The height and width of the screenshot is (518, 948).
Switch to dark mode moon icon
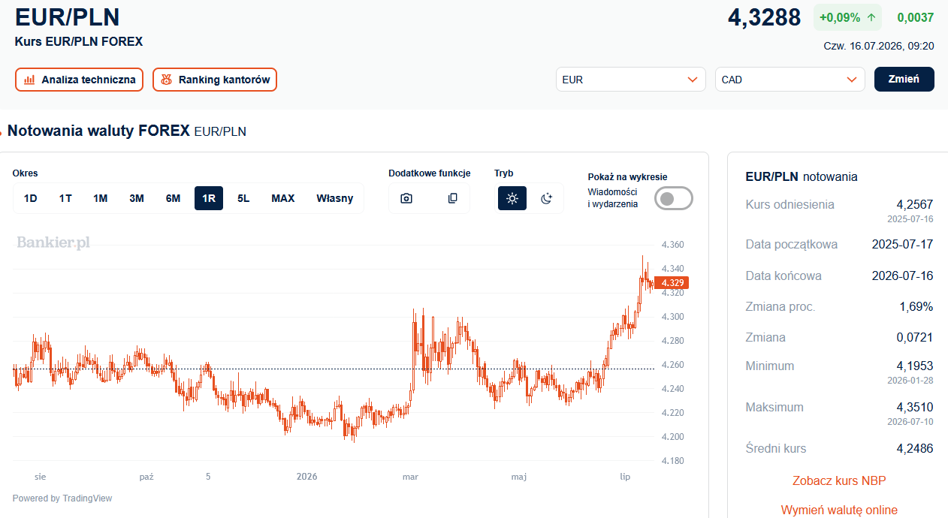(x=547, y=198)
